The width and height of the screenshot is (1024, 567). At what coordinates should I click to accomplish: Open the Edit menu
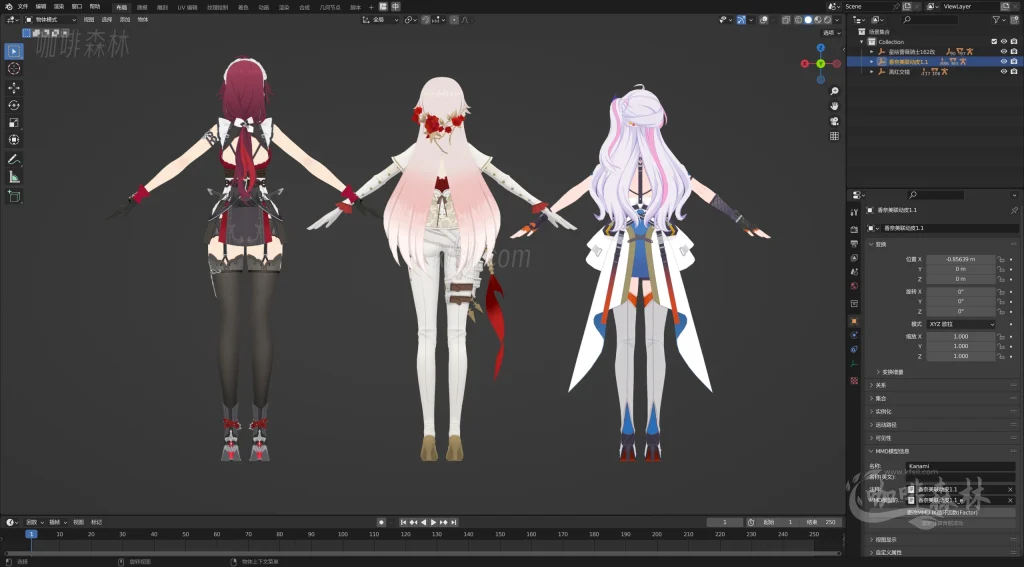[x=41, y=7]
